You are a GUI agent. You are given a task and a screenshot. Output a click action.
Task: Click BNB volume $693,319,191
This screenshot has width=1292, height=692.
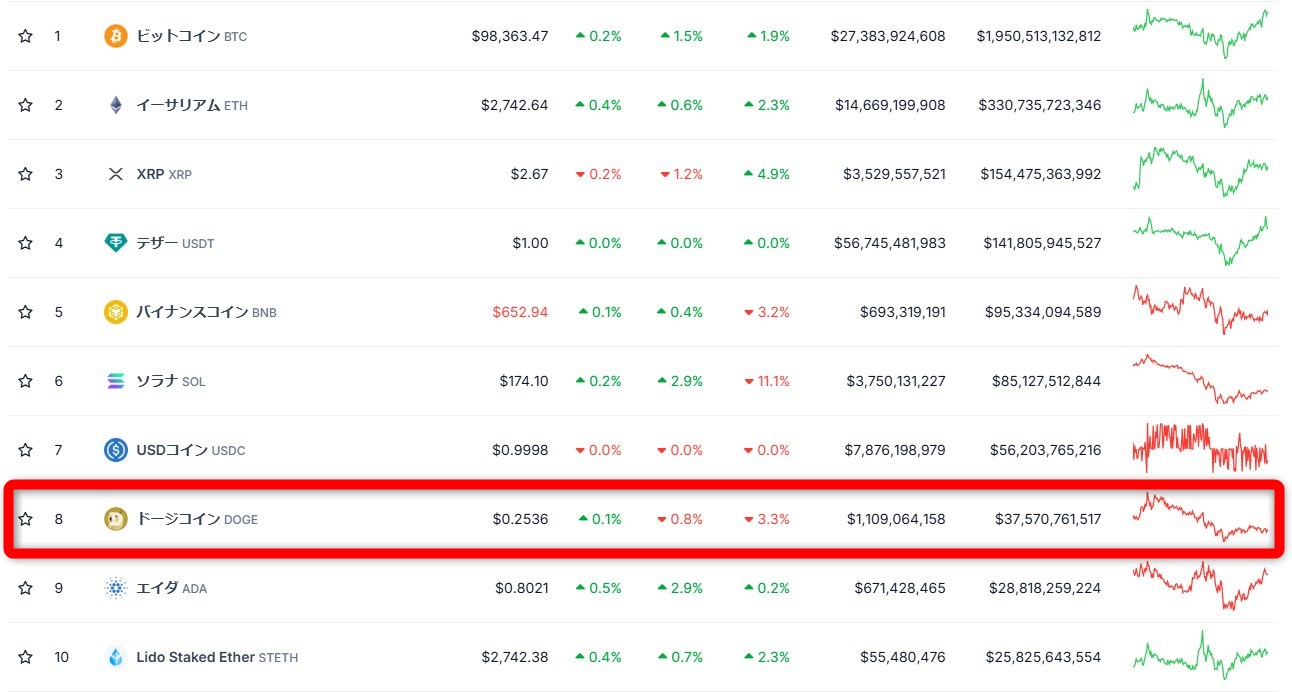click(903, 312)
